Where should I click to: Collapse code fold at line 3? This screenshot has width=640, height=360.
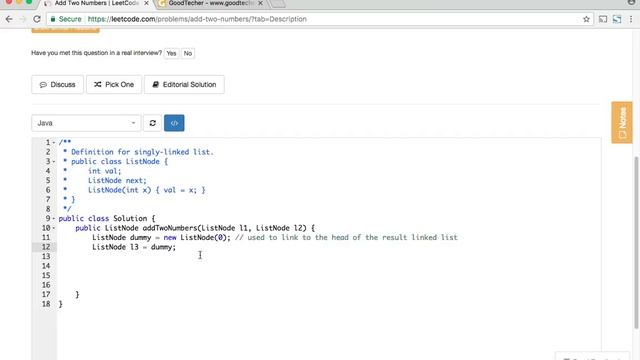pyautogui.click(x=54, y=162)
